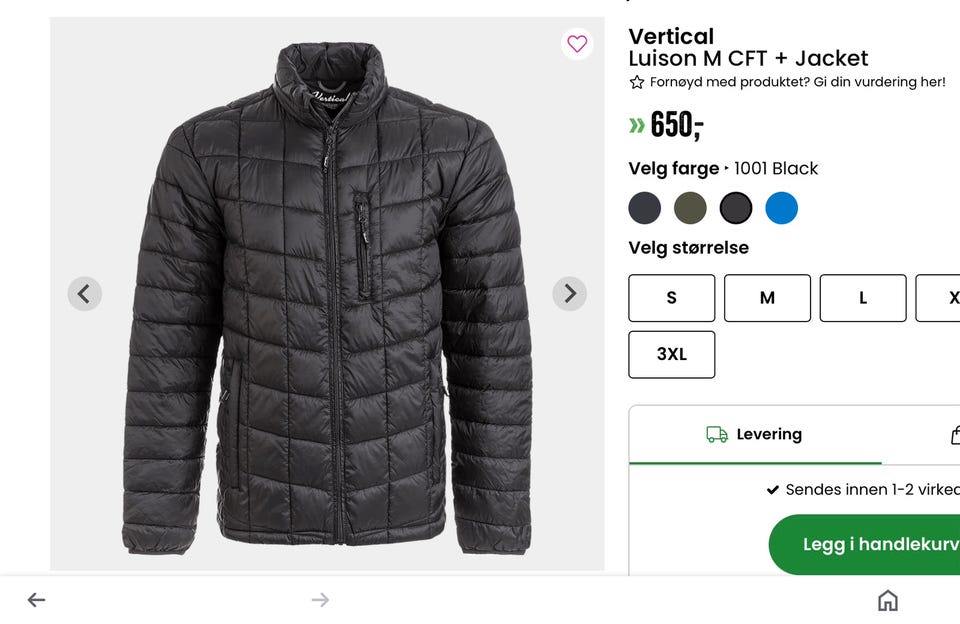Click the delivery truck icon
This screenshot has width=960, height=624.
coord(717,435)
